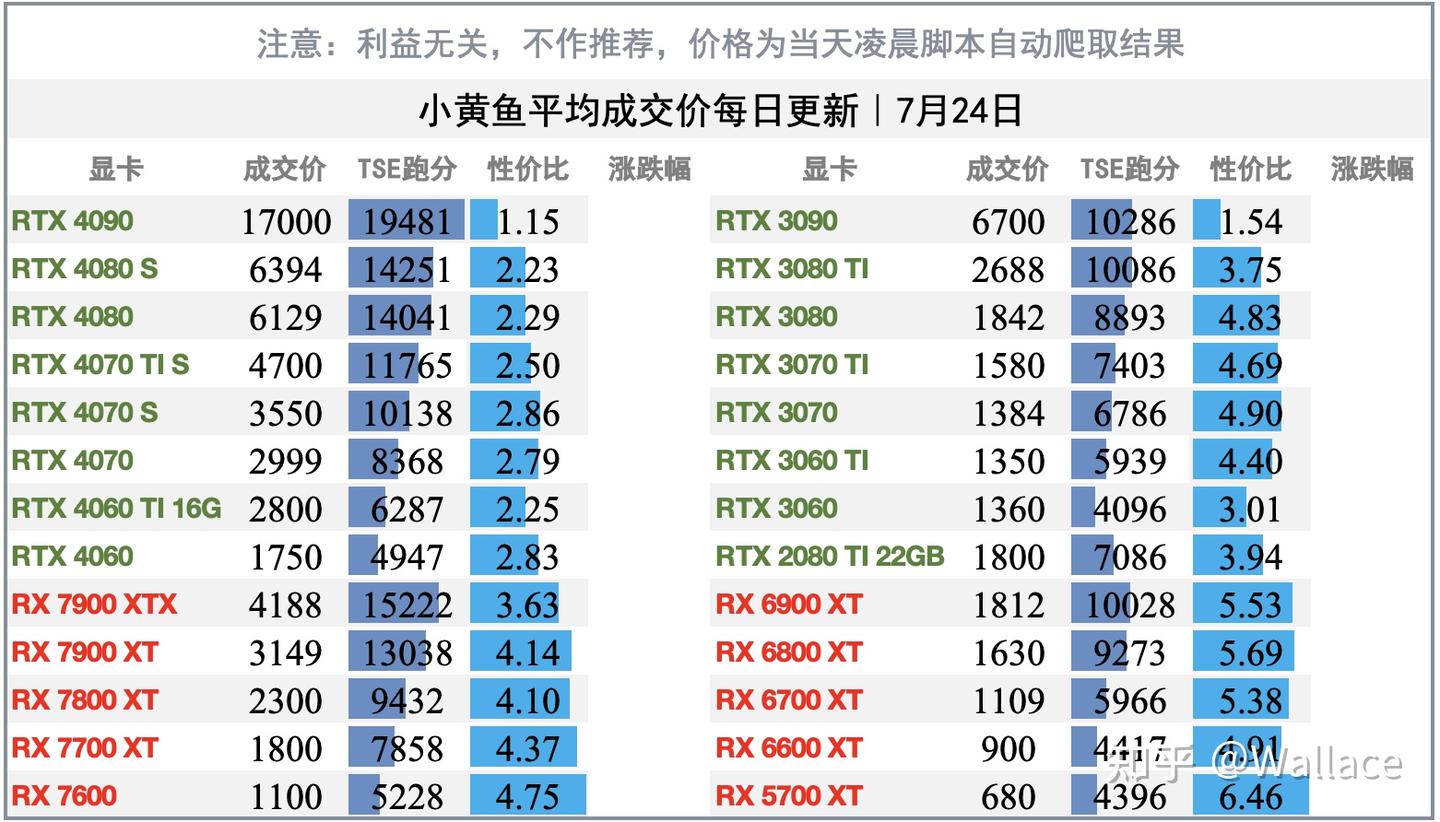Screen dimensions: 1440x822
Task: Click the RTX 4070 S card name
Action: [85, 413]
